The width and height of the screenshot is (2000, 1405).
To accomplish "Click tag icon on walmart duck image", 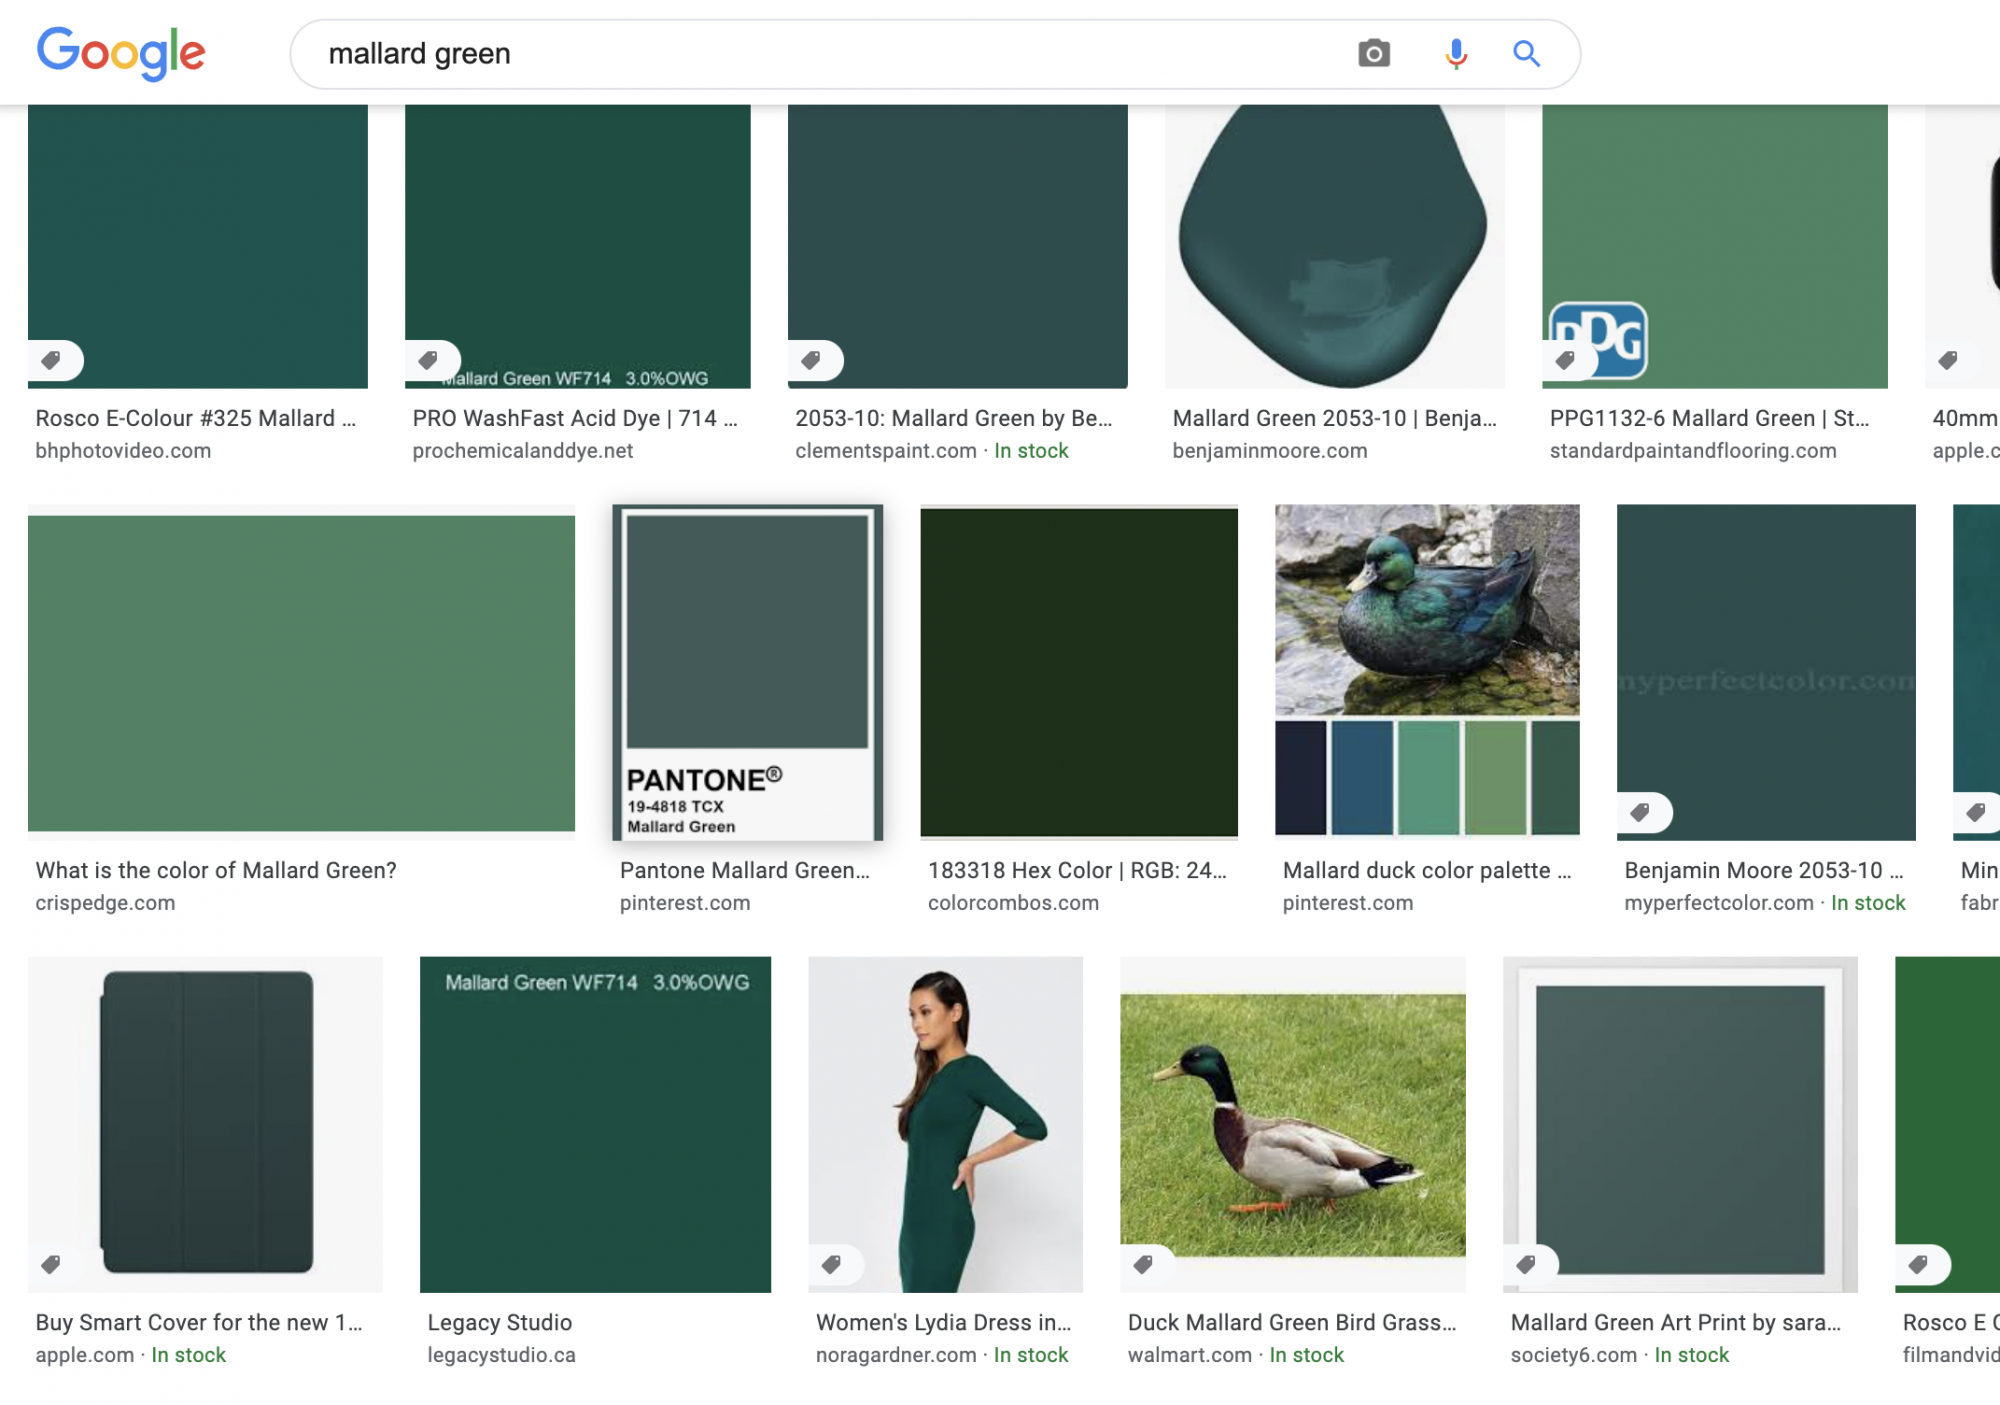I will coord(1144,1264).
